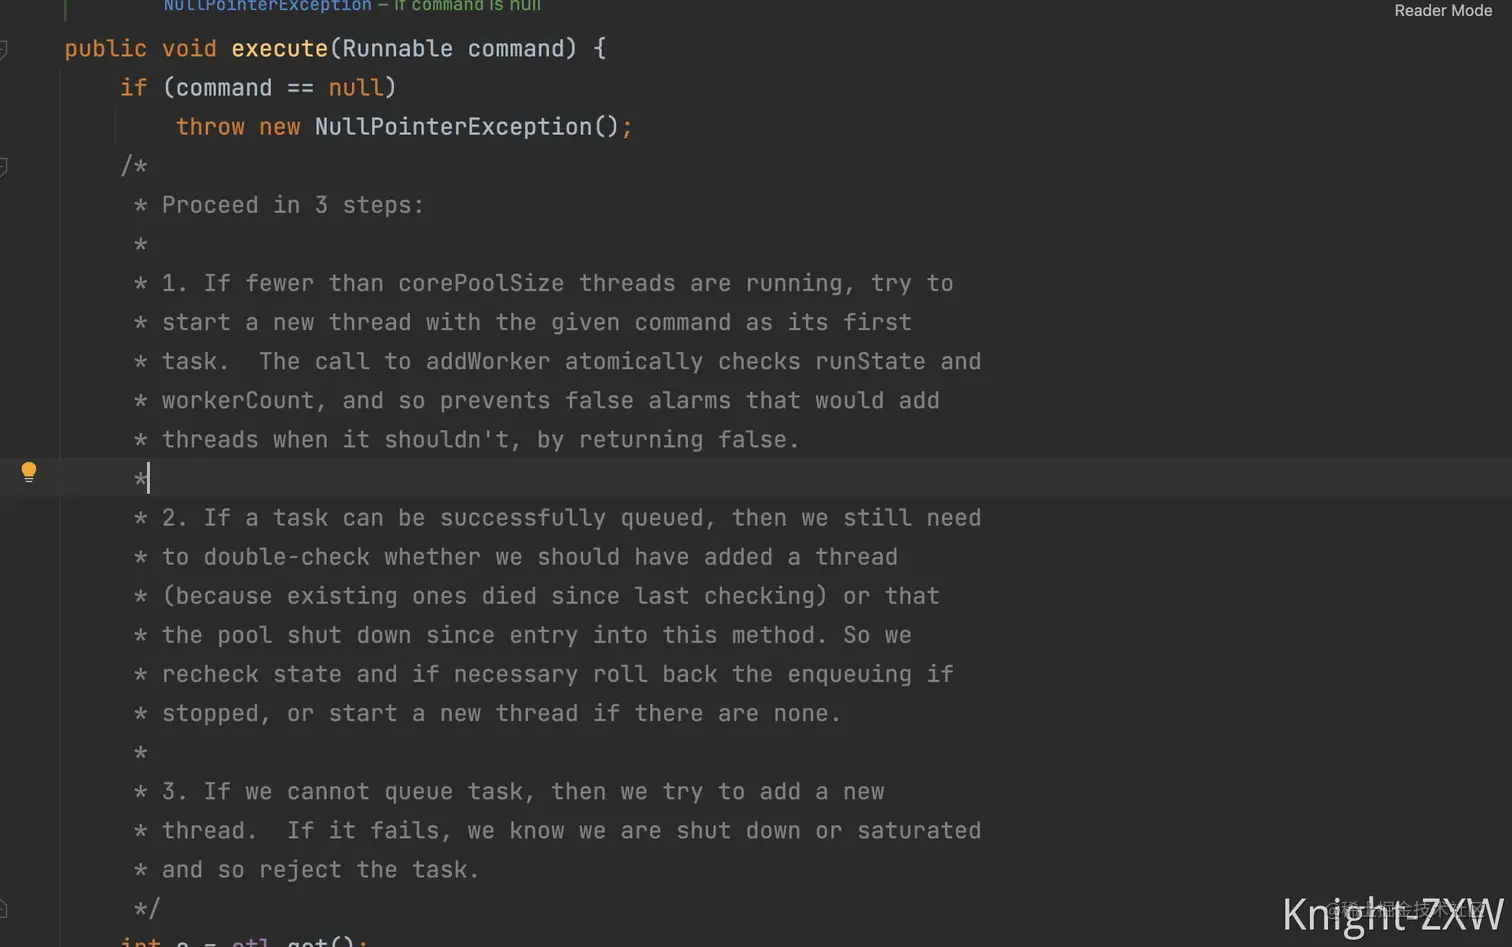The height and width of the screenshot is (947, 1512).
Task: Fold the comment at the closing */ marker
Action: (4, 908)
